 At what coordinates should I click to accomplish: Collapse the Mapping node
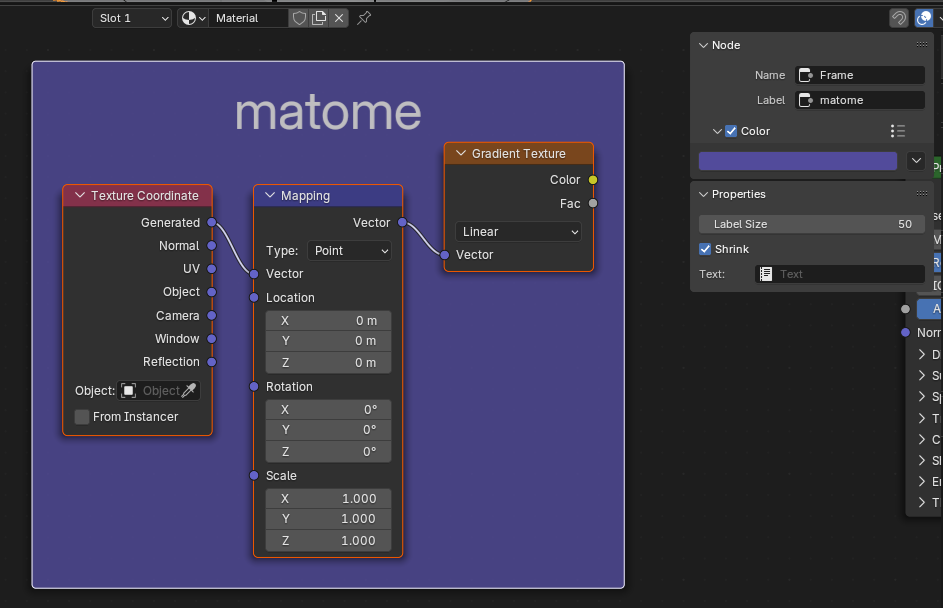[270, 195]
